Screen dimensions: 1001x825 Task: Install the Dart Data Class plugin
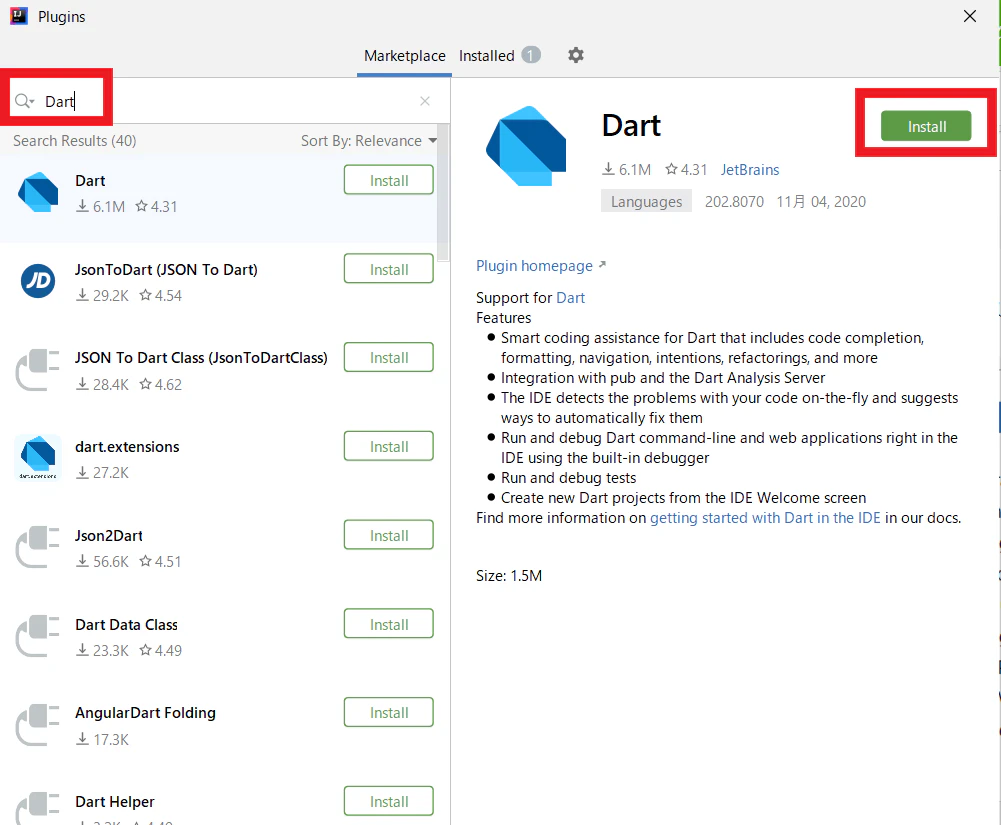[389, 624]
